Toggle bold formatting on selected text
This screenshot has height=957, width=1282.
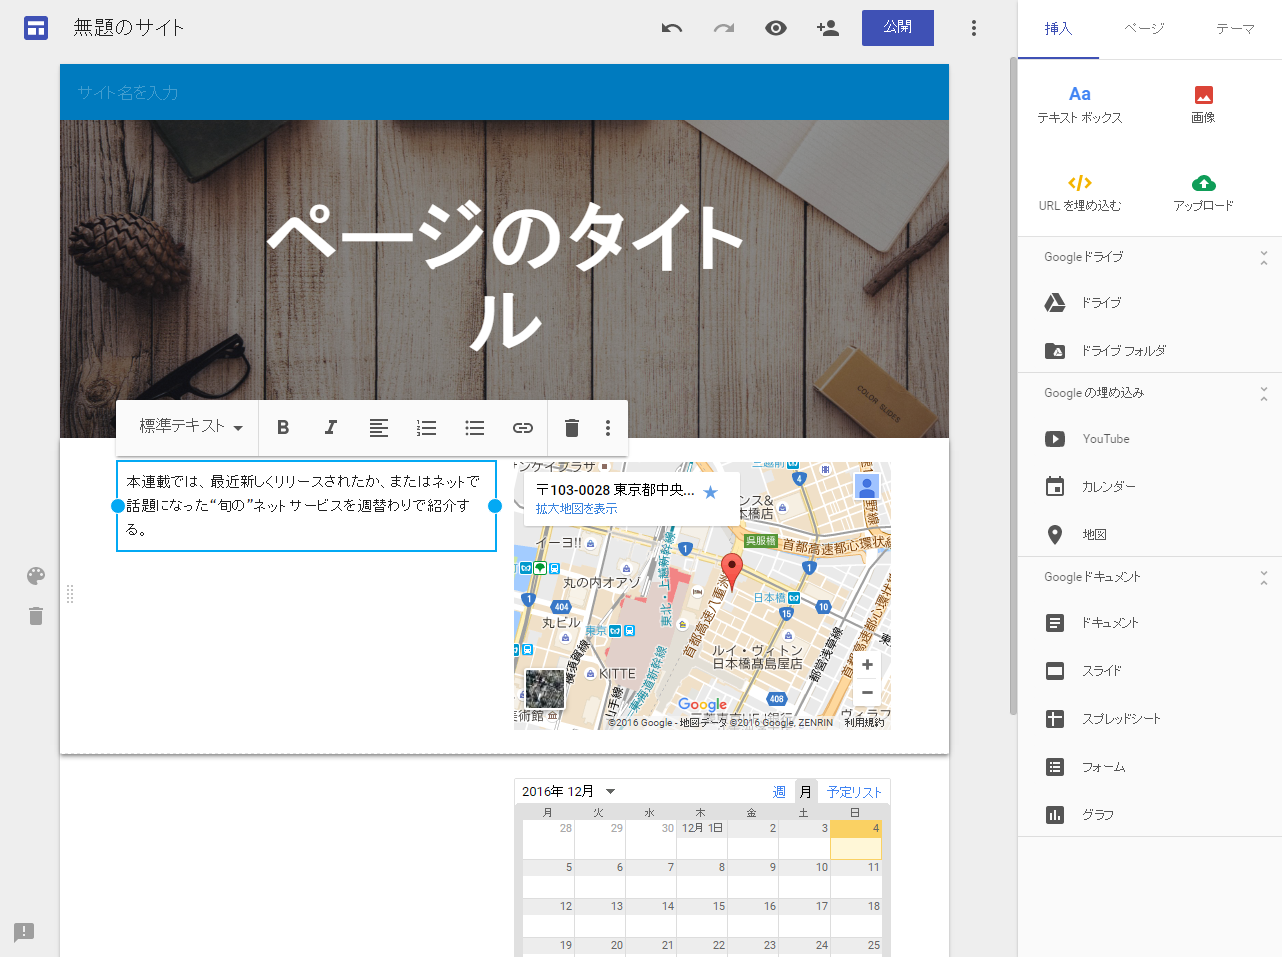[283, 427]
